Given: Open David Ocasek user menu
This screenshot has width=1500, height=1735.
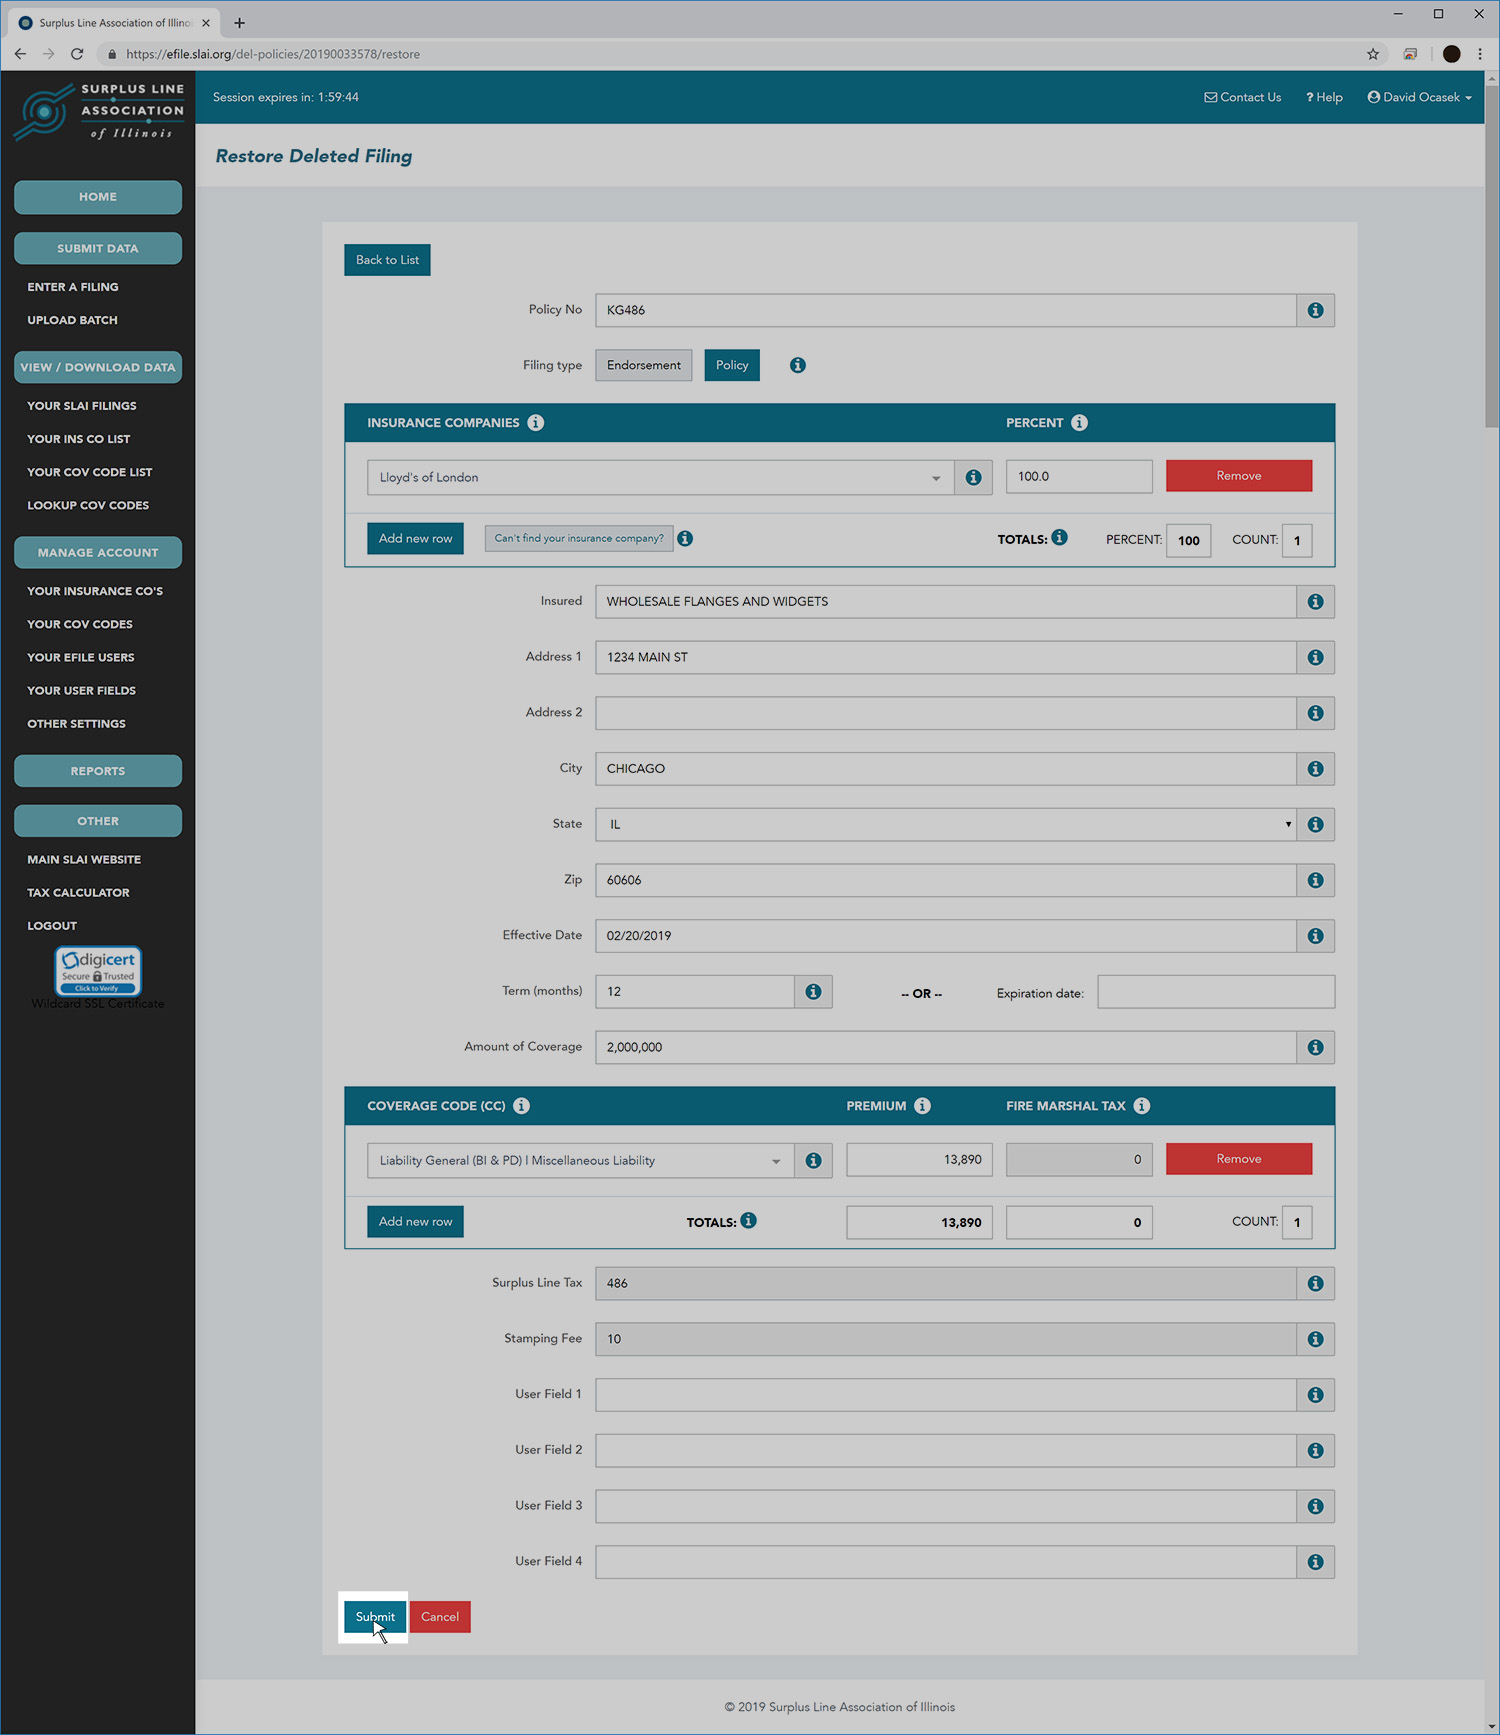Looking at the screenshot, I should tap(1419, 97).
